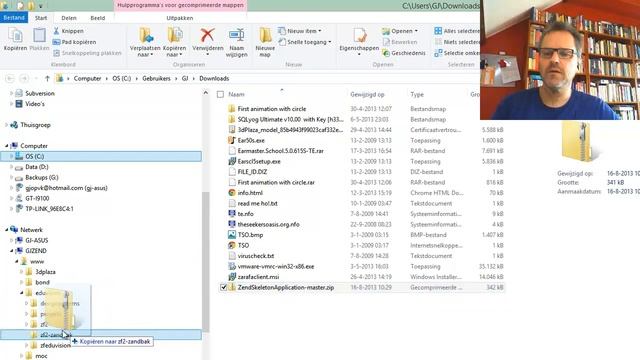Expand the Thuisgroep tree node
The height and width of the screenshot is (360, 640).
tap(7, 125)
